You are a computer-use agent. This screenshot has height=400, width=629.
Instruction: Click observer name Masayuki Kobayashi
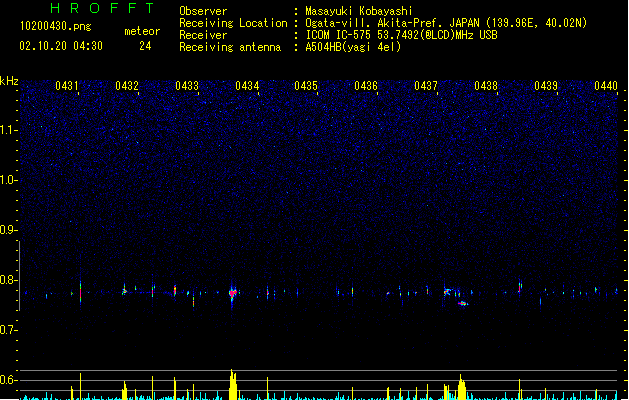tap(359, 11)
